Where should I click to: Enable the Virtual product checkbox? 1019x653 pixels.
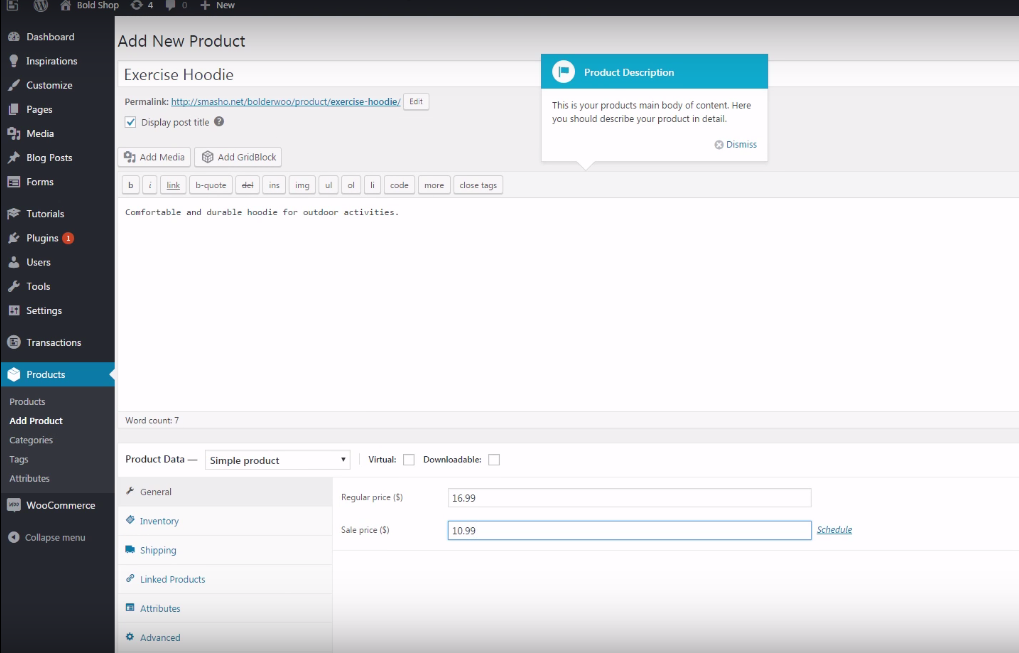tap(408, 460)
